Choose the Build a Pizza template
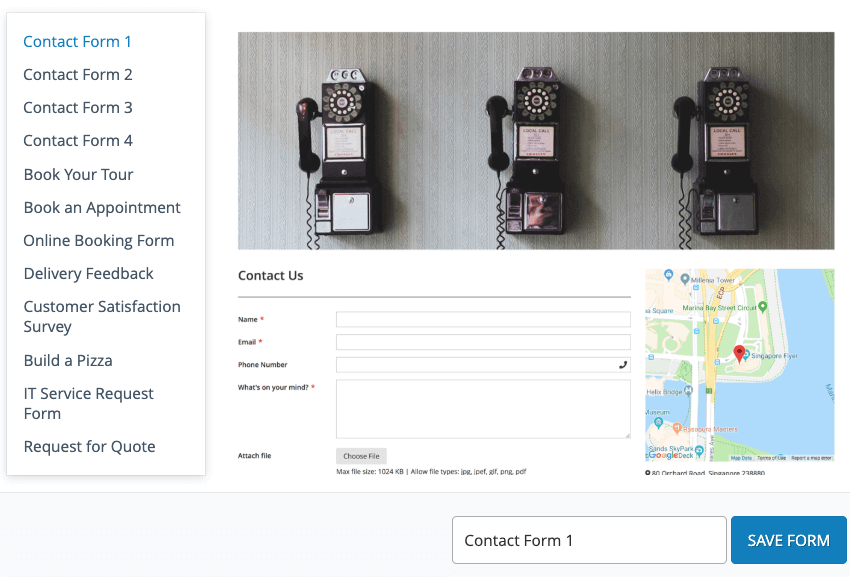The height and width of the screenshot is (577, 850). click(x=68, y=360)
